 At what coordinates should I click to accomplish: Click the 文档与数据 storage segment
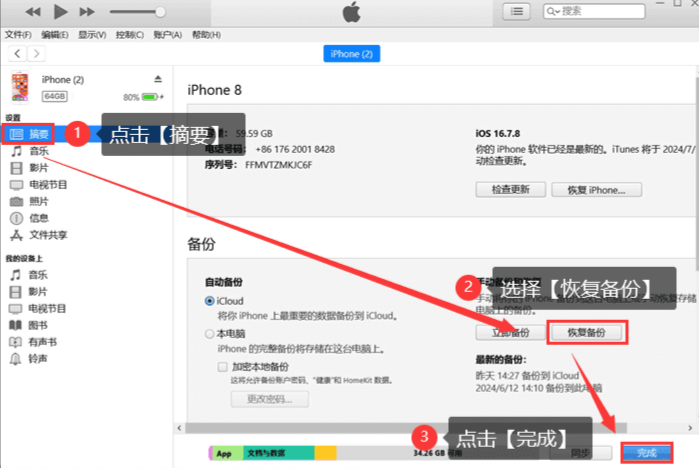pyautogui.click(x=279, y=453)
